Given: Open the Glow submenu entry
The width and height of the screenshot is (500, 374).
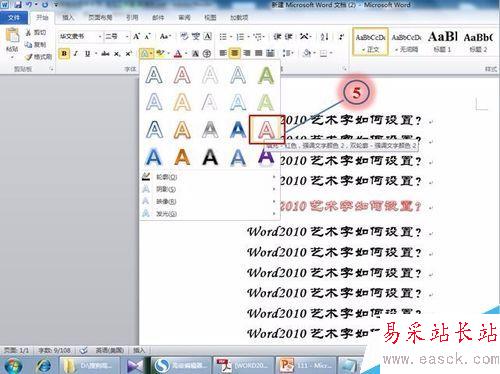Looking at the screenshot, I should (x=210, y=214).
